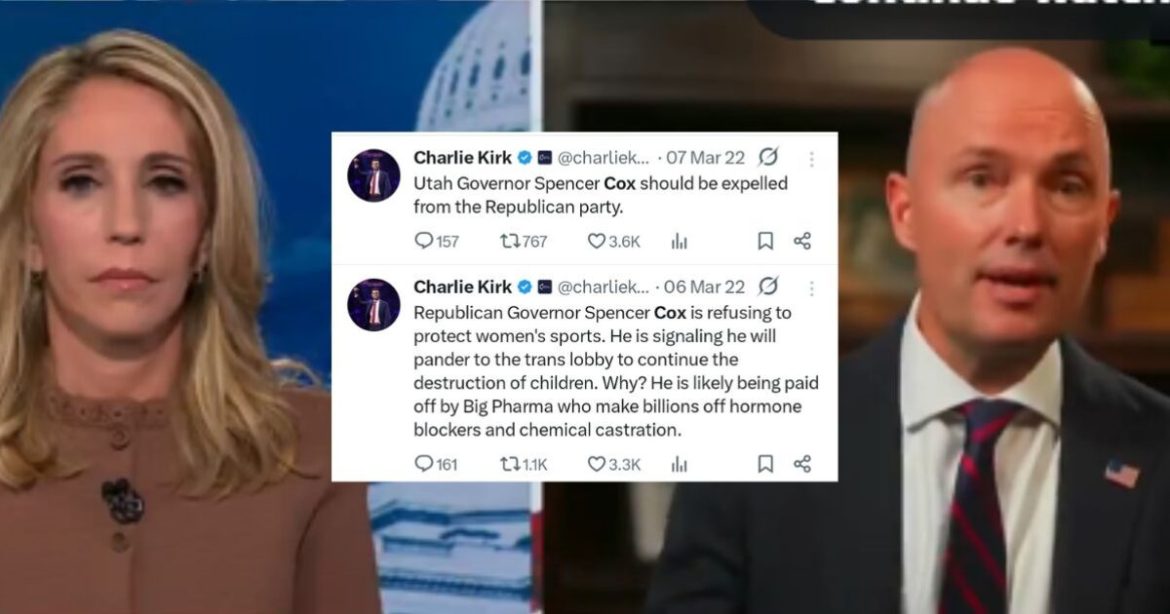Open more options on 06 Mar tweet
Image resolution: width=1170 pixels, height=614 pixels.
point(812,288)
